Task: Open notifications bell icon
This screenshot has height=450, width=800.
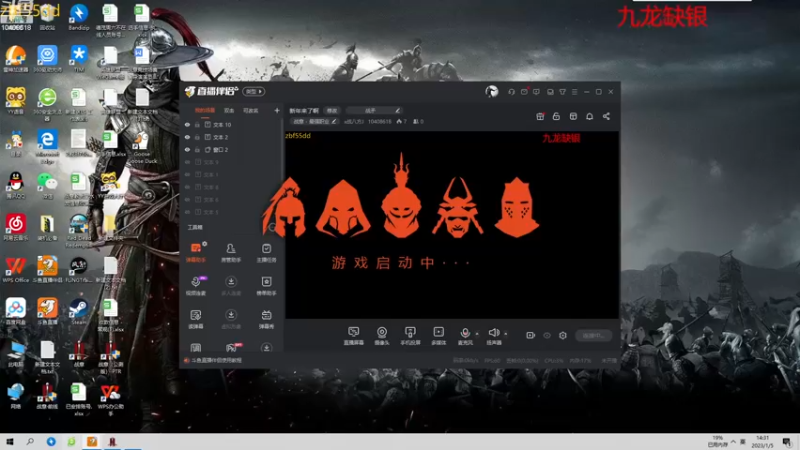Action: [589, 116]
